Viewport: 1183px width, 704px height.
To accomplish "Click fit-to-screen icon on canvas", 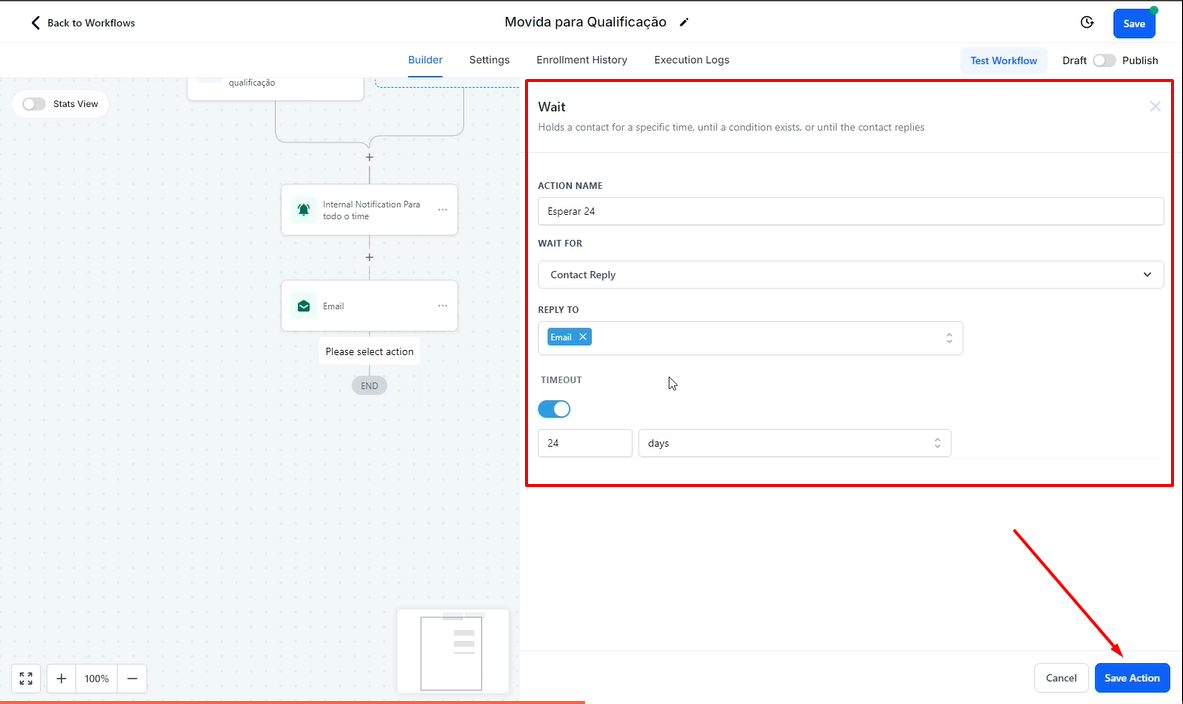I will [26, 678].
